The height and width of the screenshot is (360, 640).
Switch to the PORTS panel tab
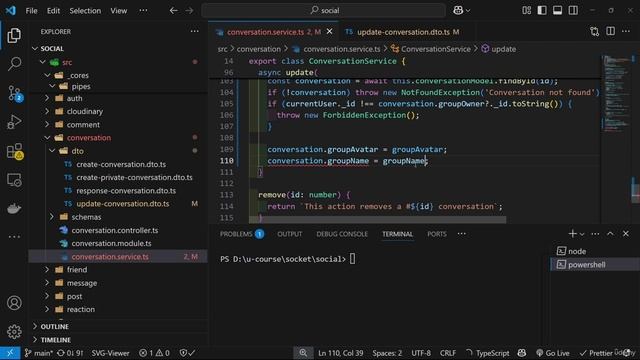pos(436,234)
